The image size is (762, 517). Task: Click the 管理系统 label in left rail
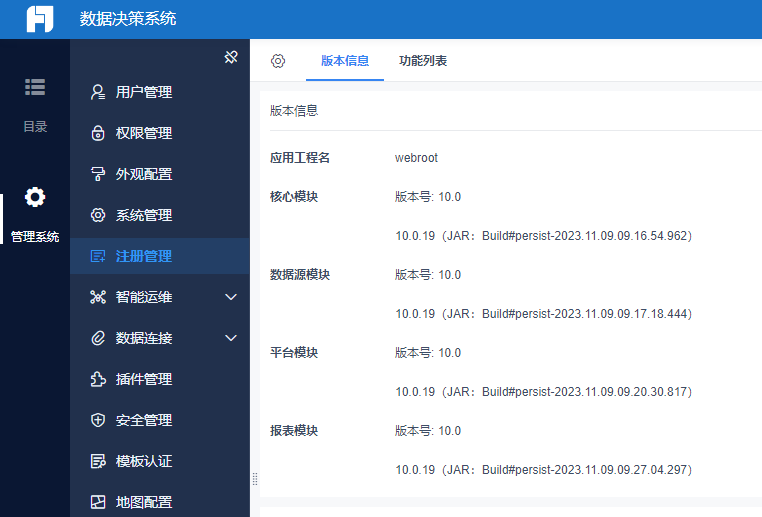[x=35, y=237]
